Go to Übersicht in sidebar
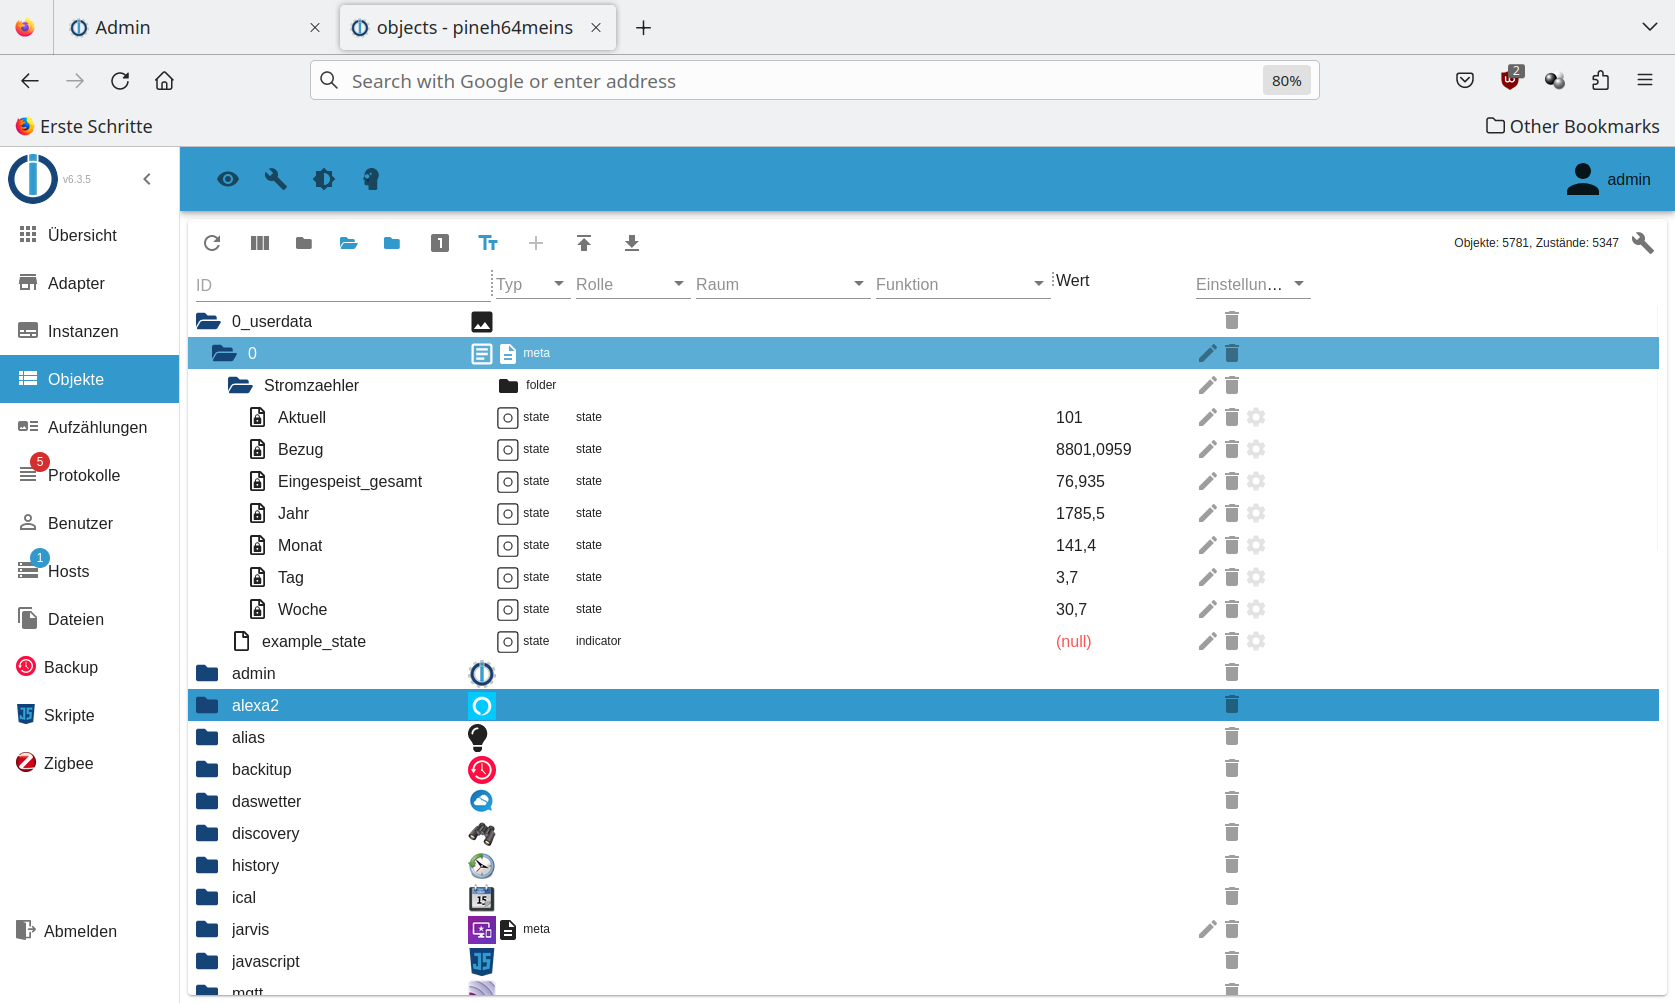1675x1003 pixels. [90, 235]
